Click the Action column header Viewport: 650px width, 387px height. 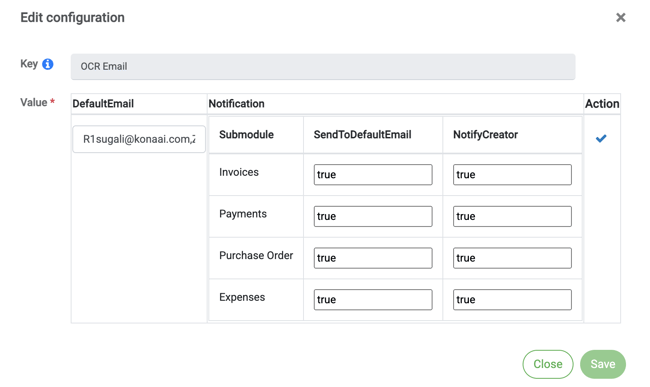(602, 104)
